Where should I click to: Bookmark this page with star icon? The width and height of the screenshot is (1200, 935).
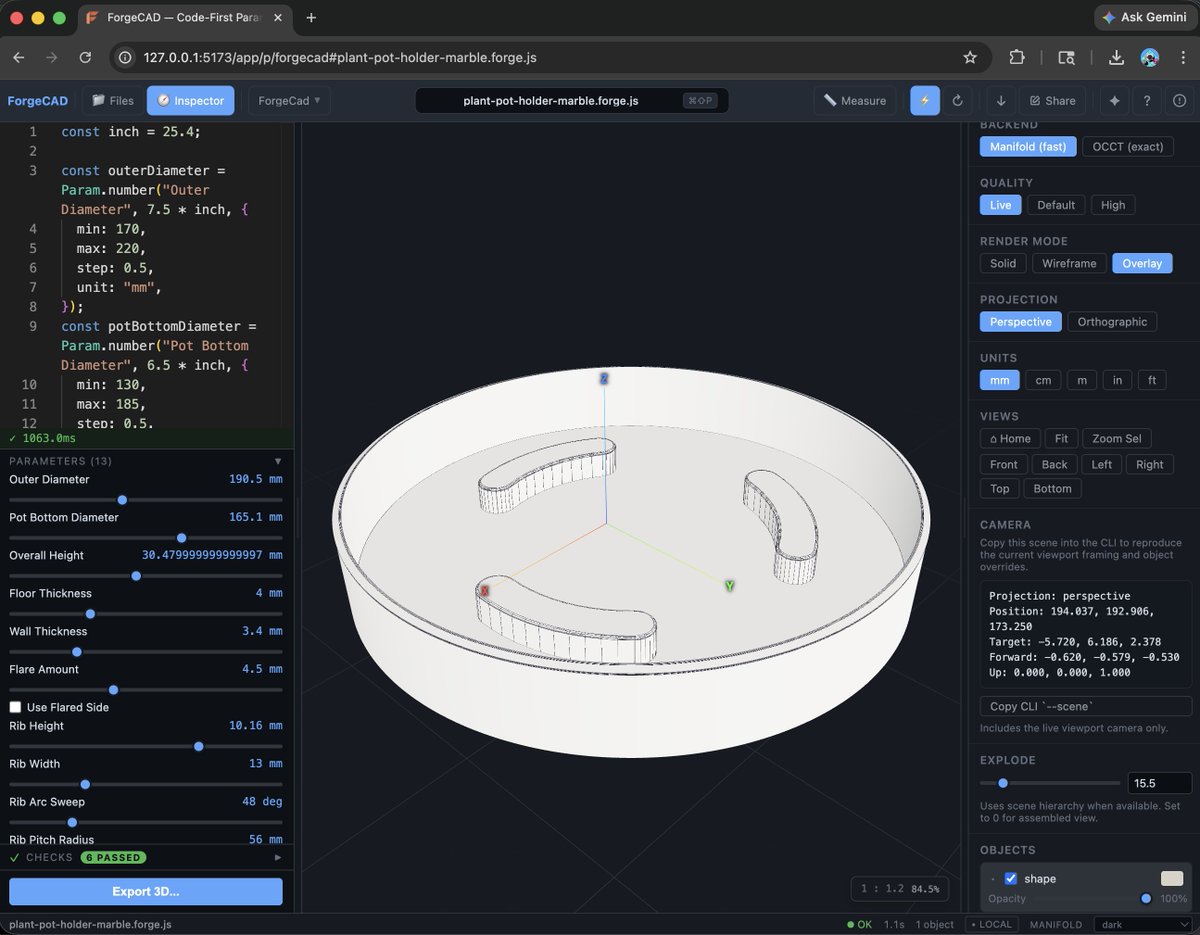(970, 58)
